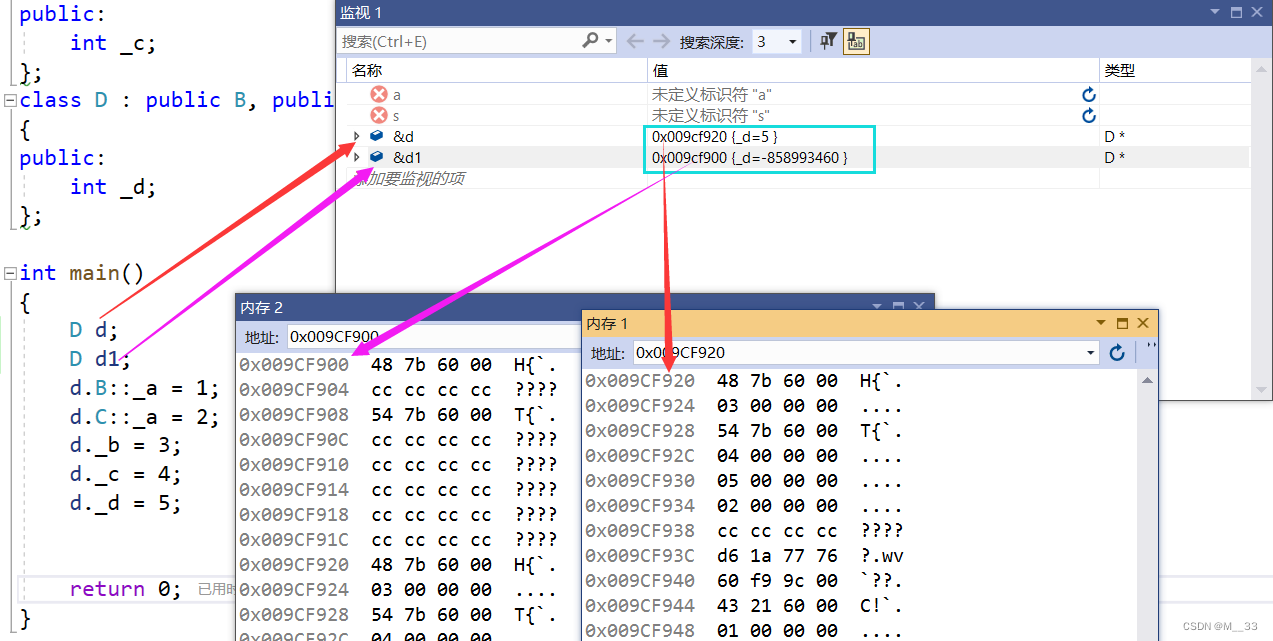Click the 'int _d;' declaration in the editor
This screenshot has height=641, width=1273.
click(x=113, y=186)
